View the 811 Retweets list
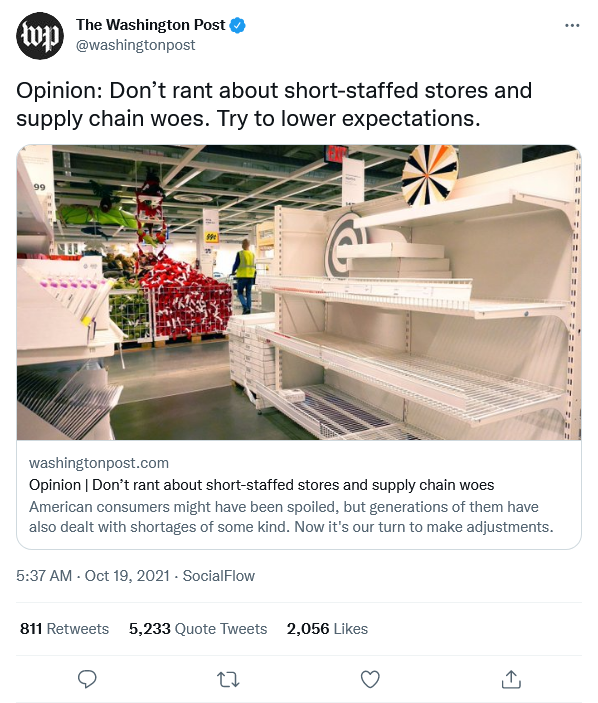The height and width of the screenshot is (703, 598). [x=64, y=629]
